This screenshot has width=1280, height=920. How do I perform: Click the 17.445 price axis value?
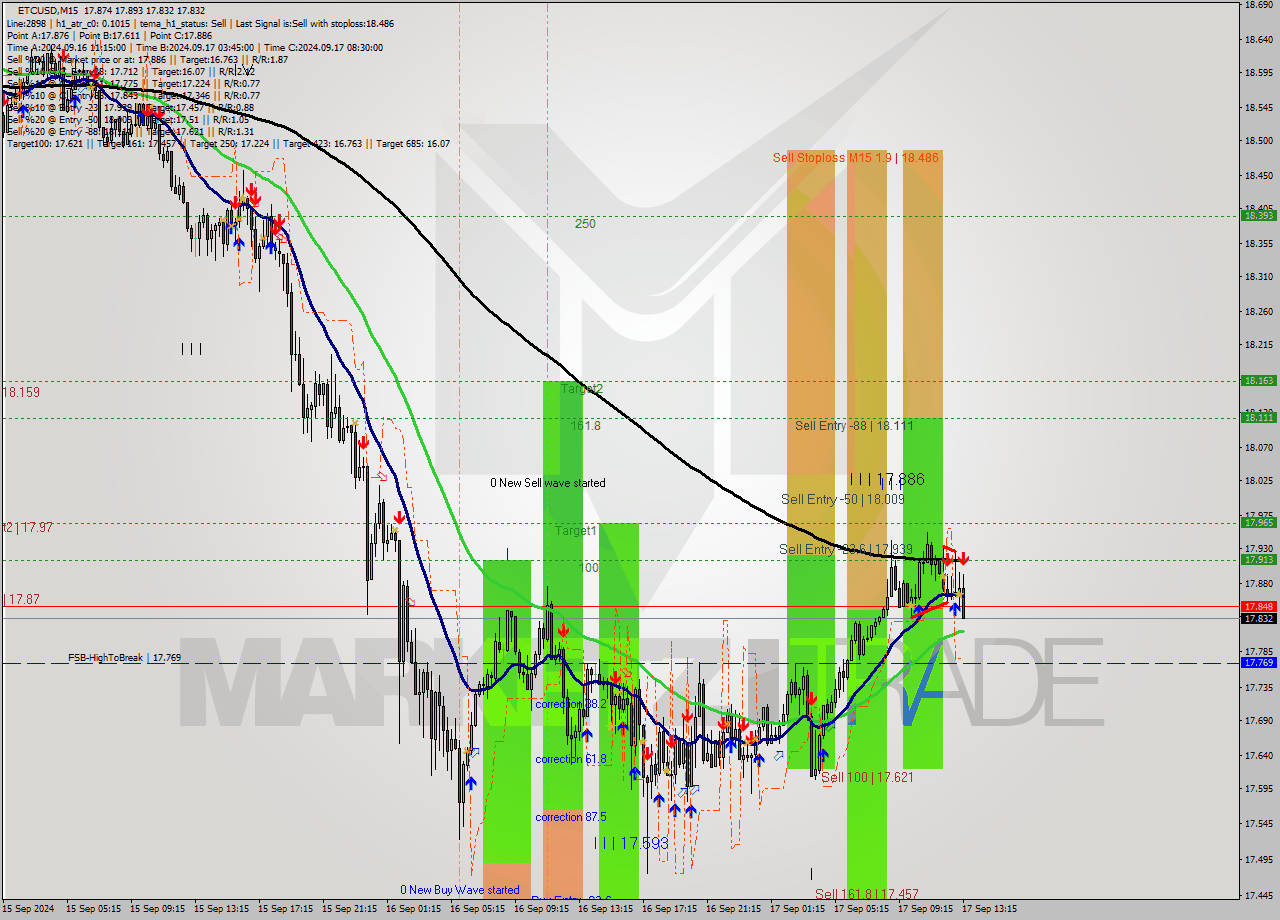point(1258,895)
